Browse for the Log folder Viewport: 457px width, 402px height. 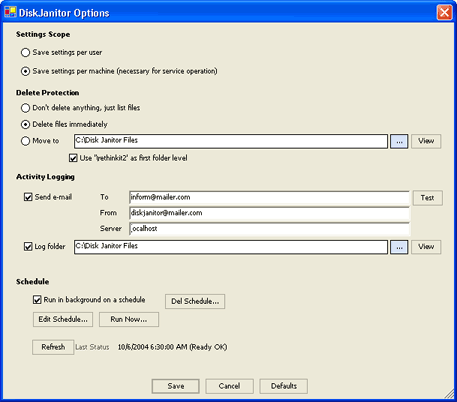click(399, 247)
